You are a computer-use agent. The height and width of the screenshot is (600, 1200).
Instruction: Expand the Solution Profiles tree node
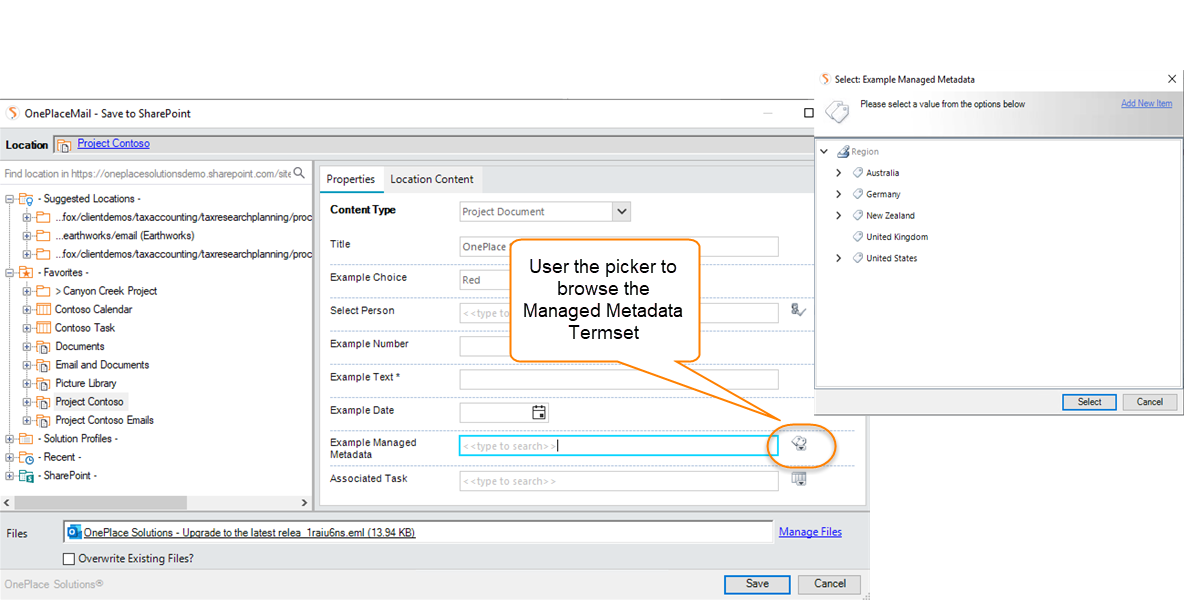coord(10,439)
